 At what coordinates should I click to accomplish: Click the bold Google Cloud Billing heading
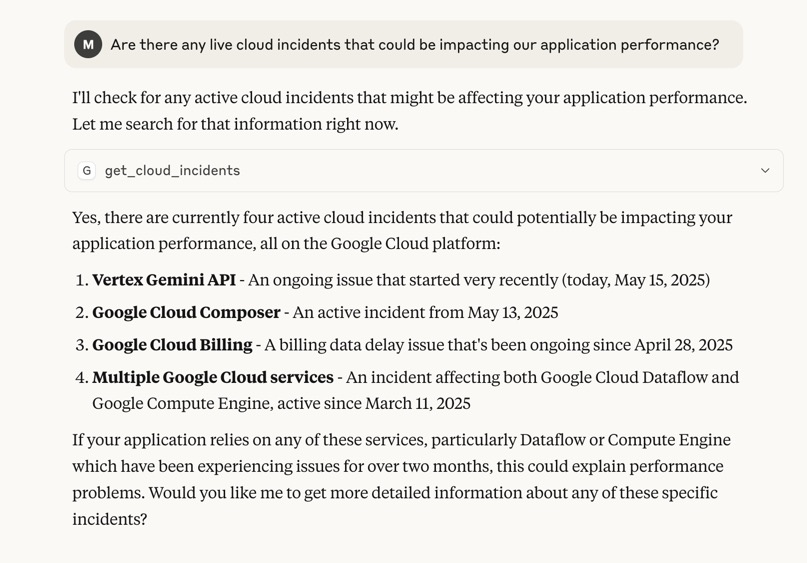click(172, 345)
